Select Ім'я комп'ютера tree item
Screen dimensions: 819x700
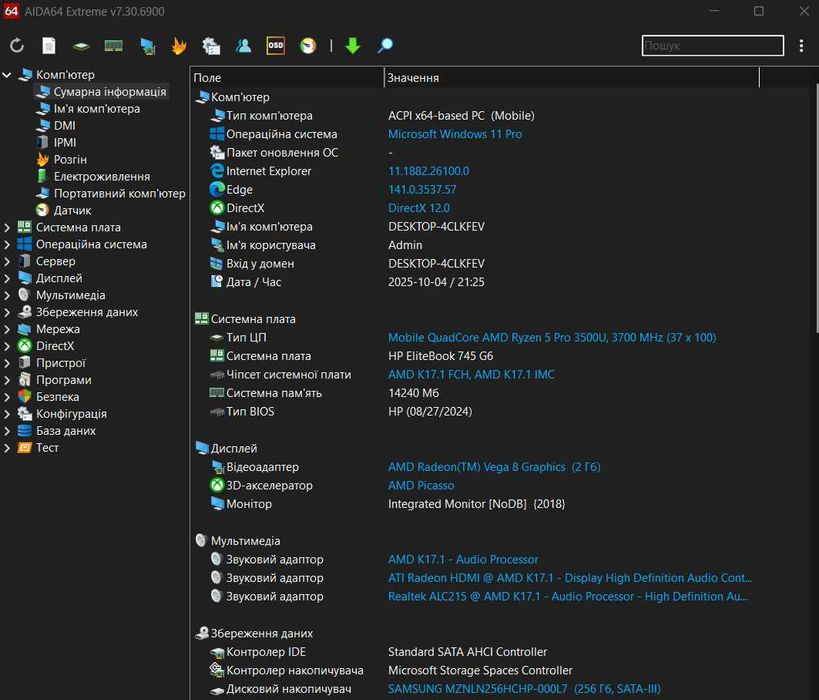tap(97, 109)
